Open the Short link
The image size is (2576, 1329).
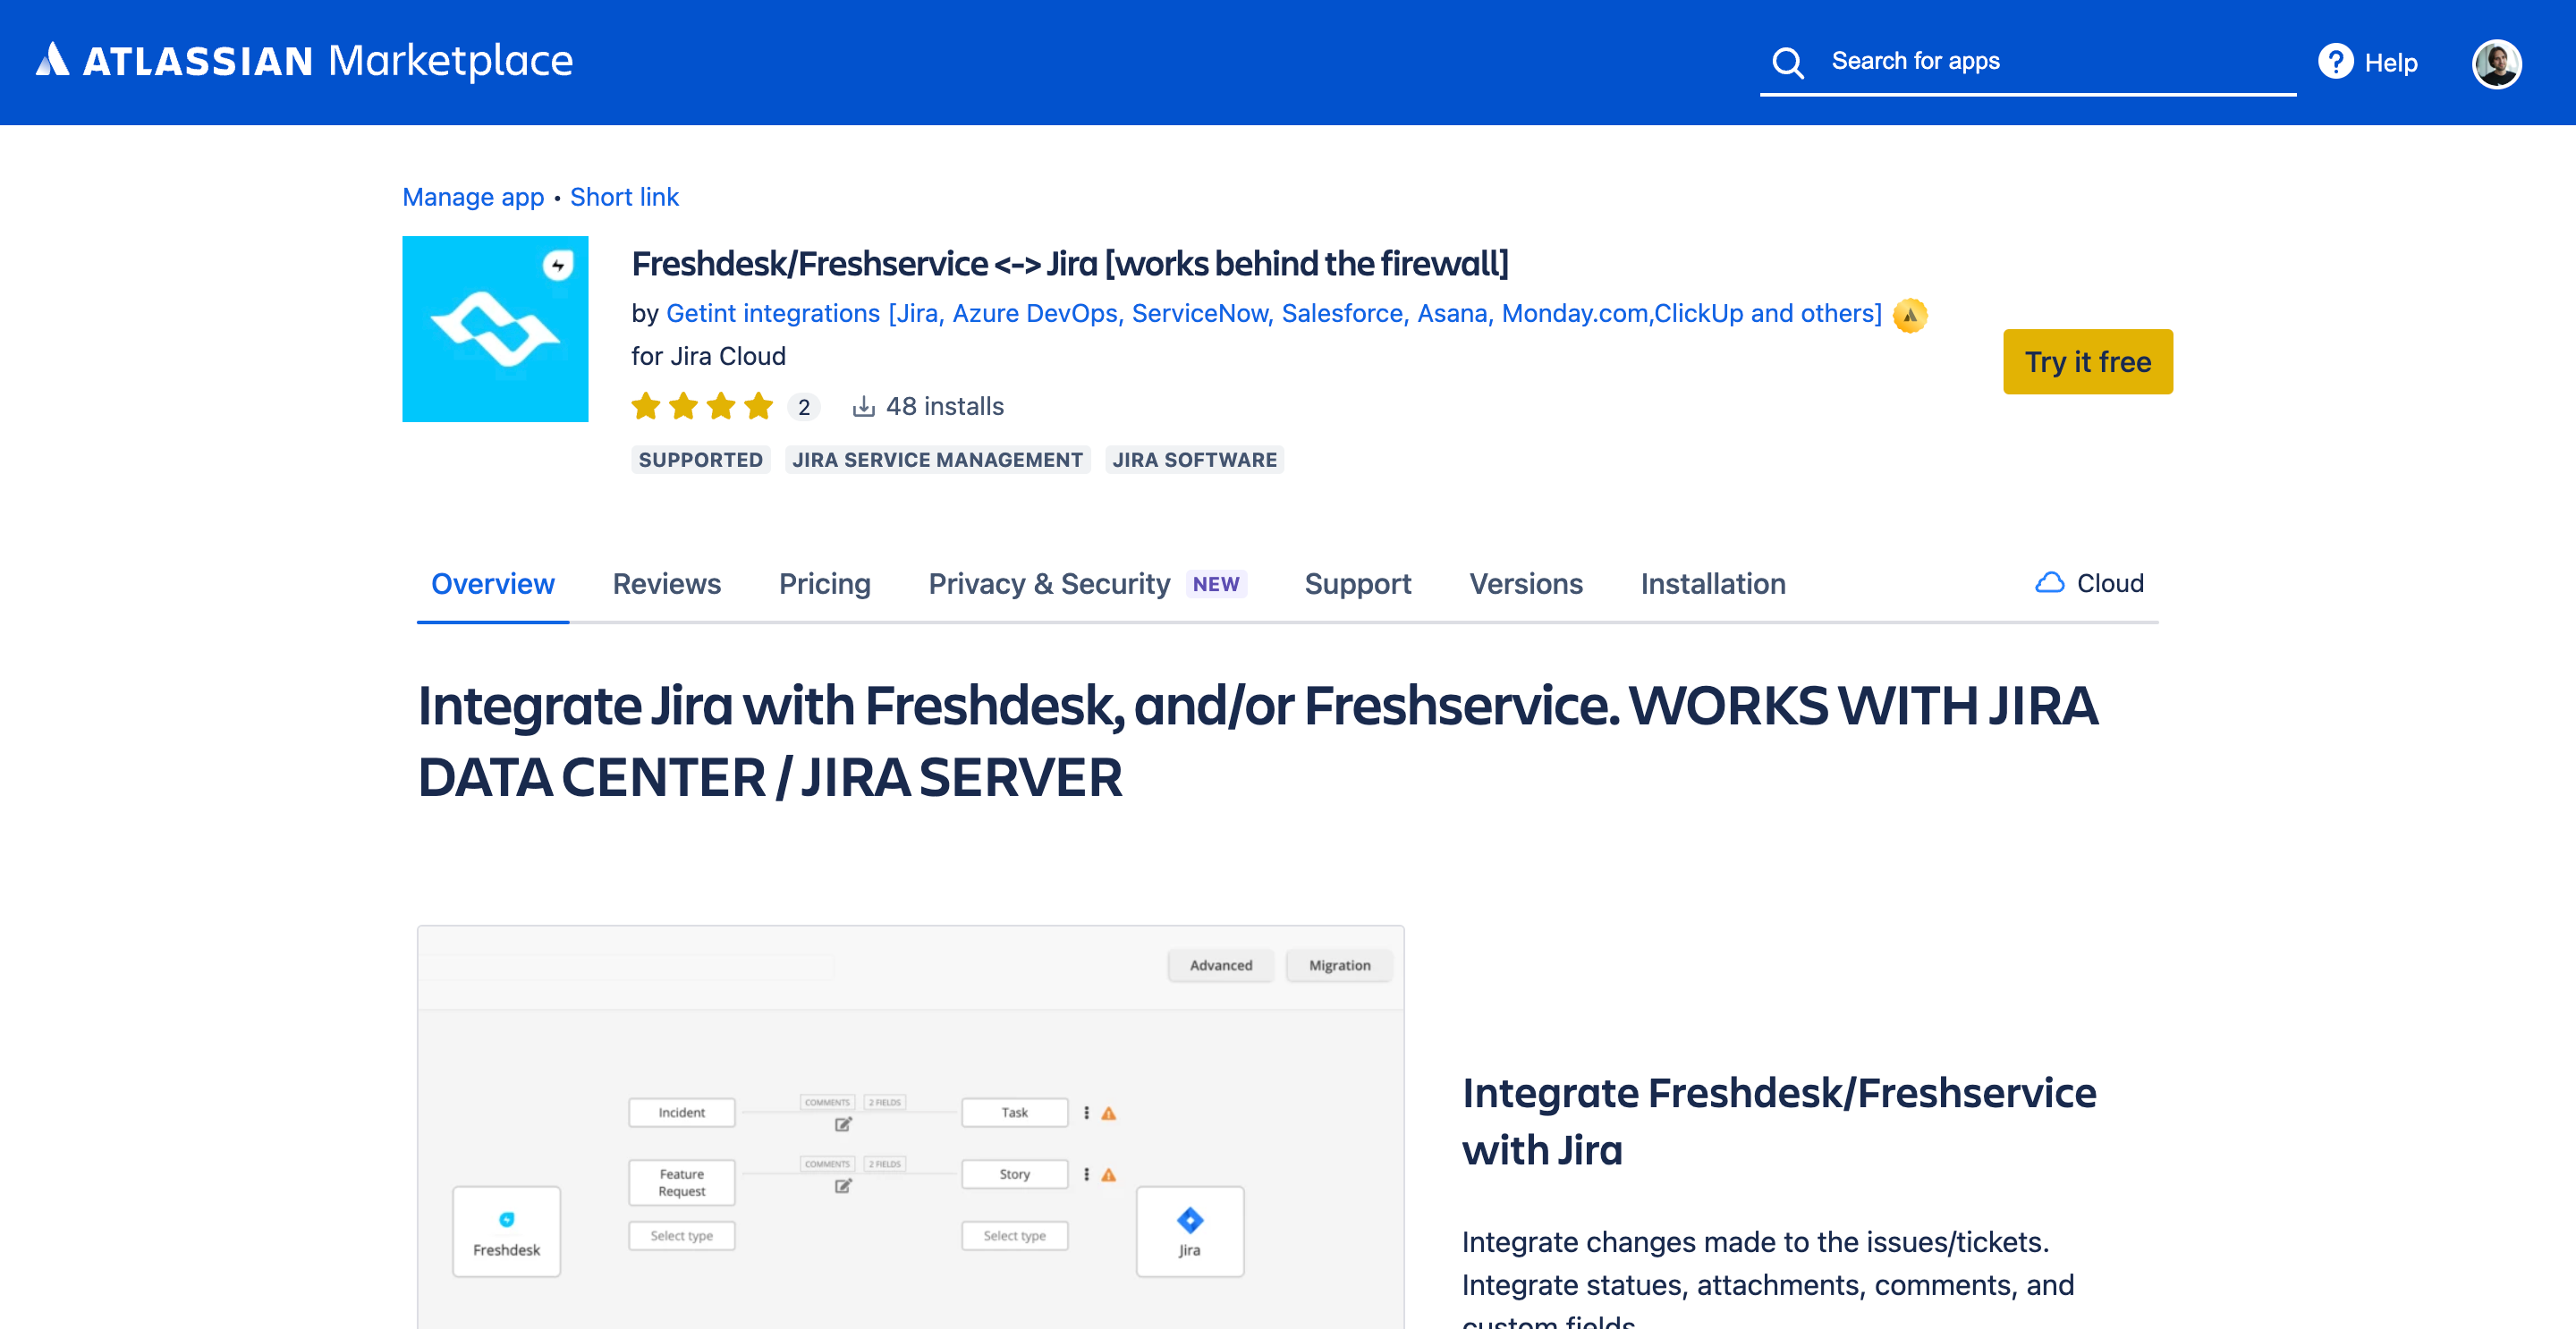click(x=624, y=197)
